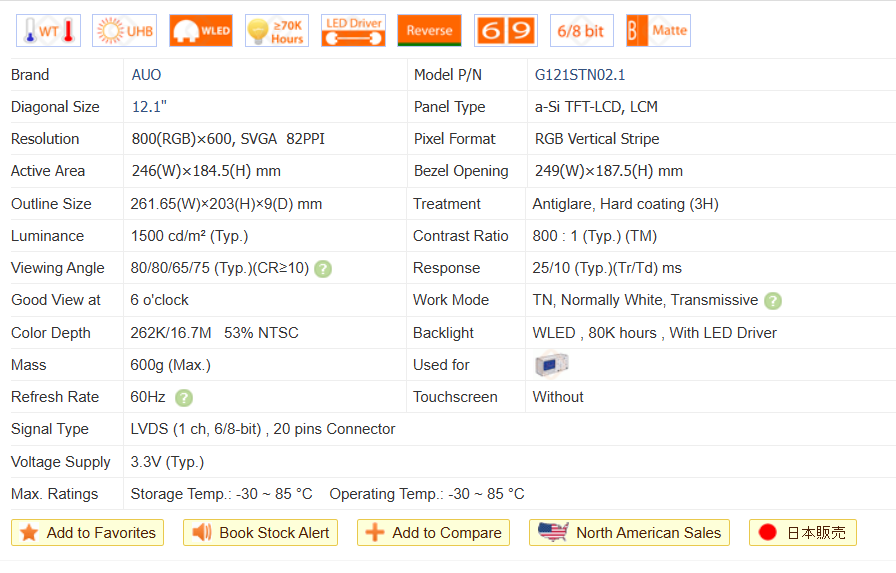This screenshot has width=896, height=573.
Task: Click the orange Reverse feature icon
Action: coord(429,31)
